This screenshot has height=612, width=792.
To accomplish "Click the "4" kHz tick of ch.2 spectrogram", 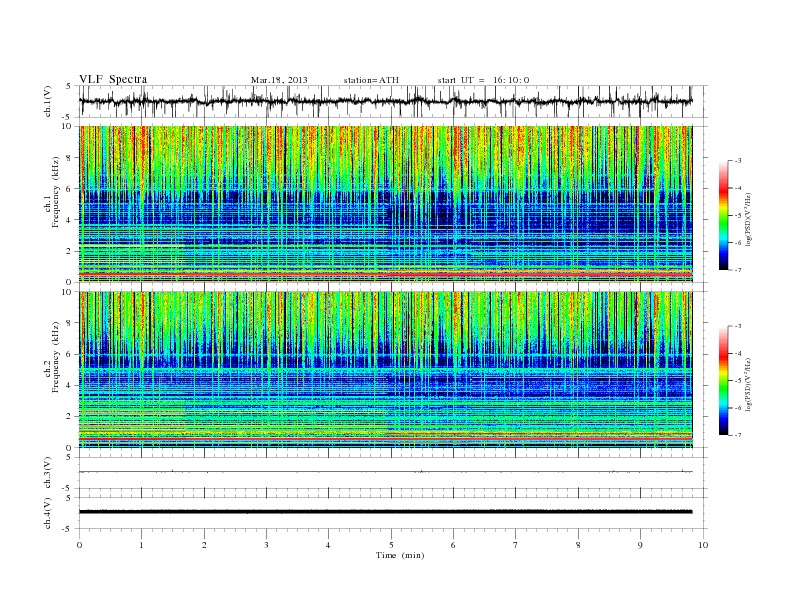I will [x=69, y=385].
